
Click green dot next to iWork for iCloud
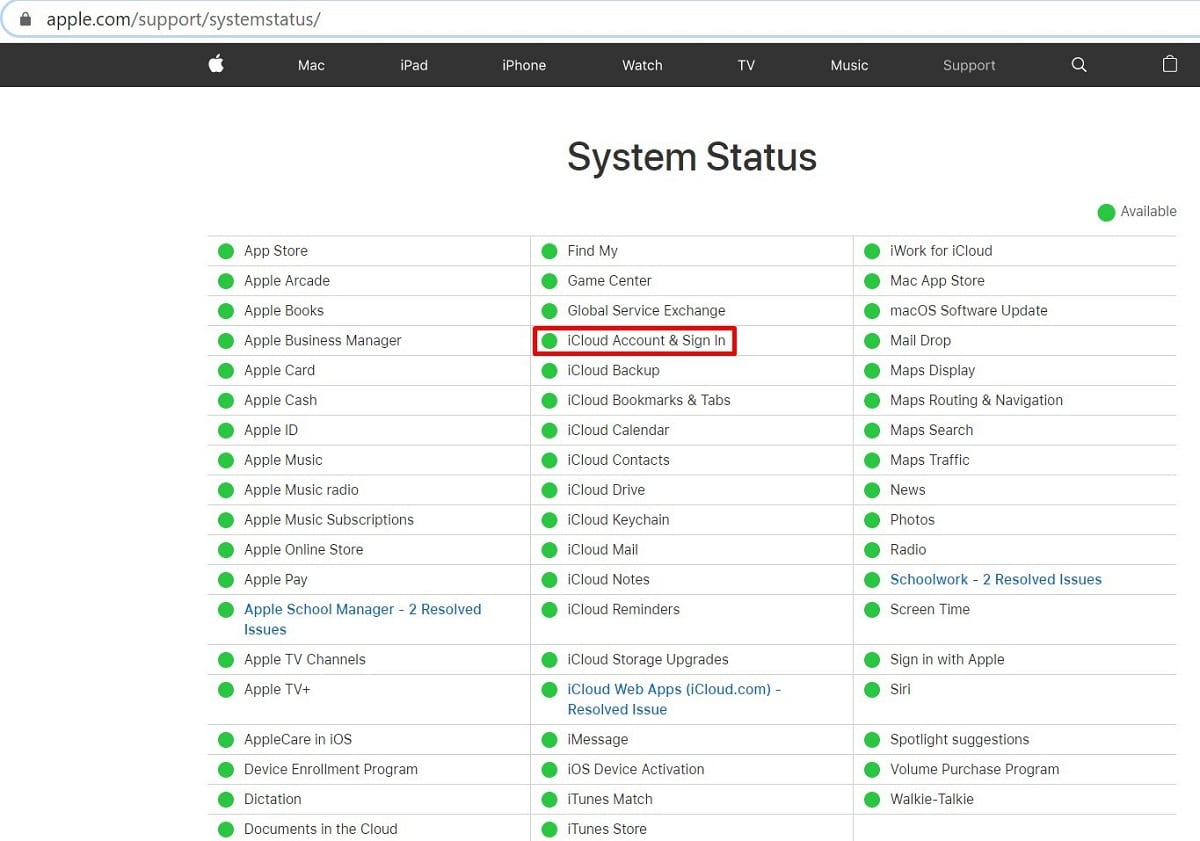872,251
